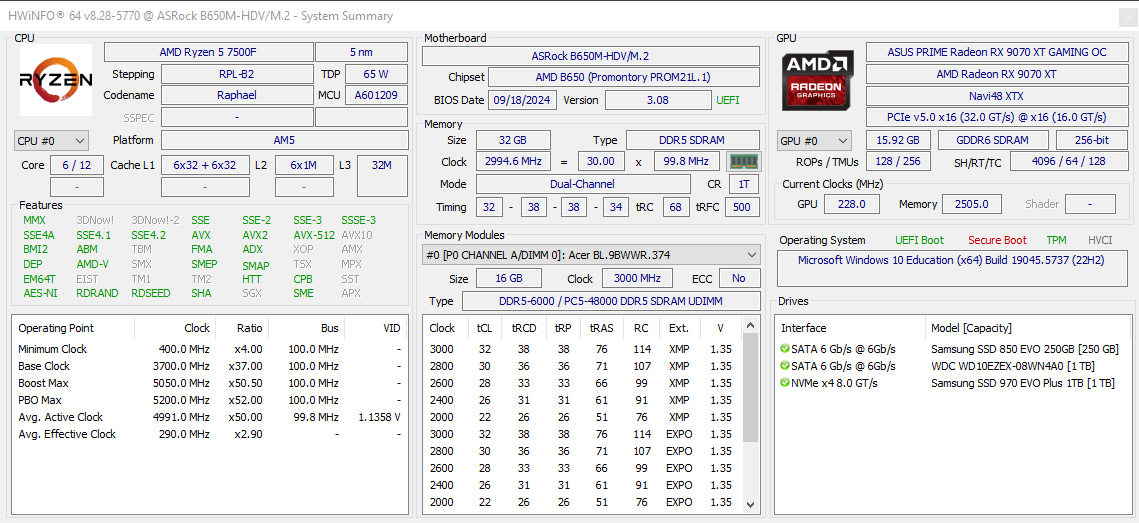The height and width of the screenshot is (523, 1139).
Task: Click the 6x1M L2 cache field
Action: [304, 165]
